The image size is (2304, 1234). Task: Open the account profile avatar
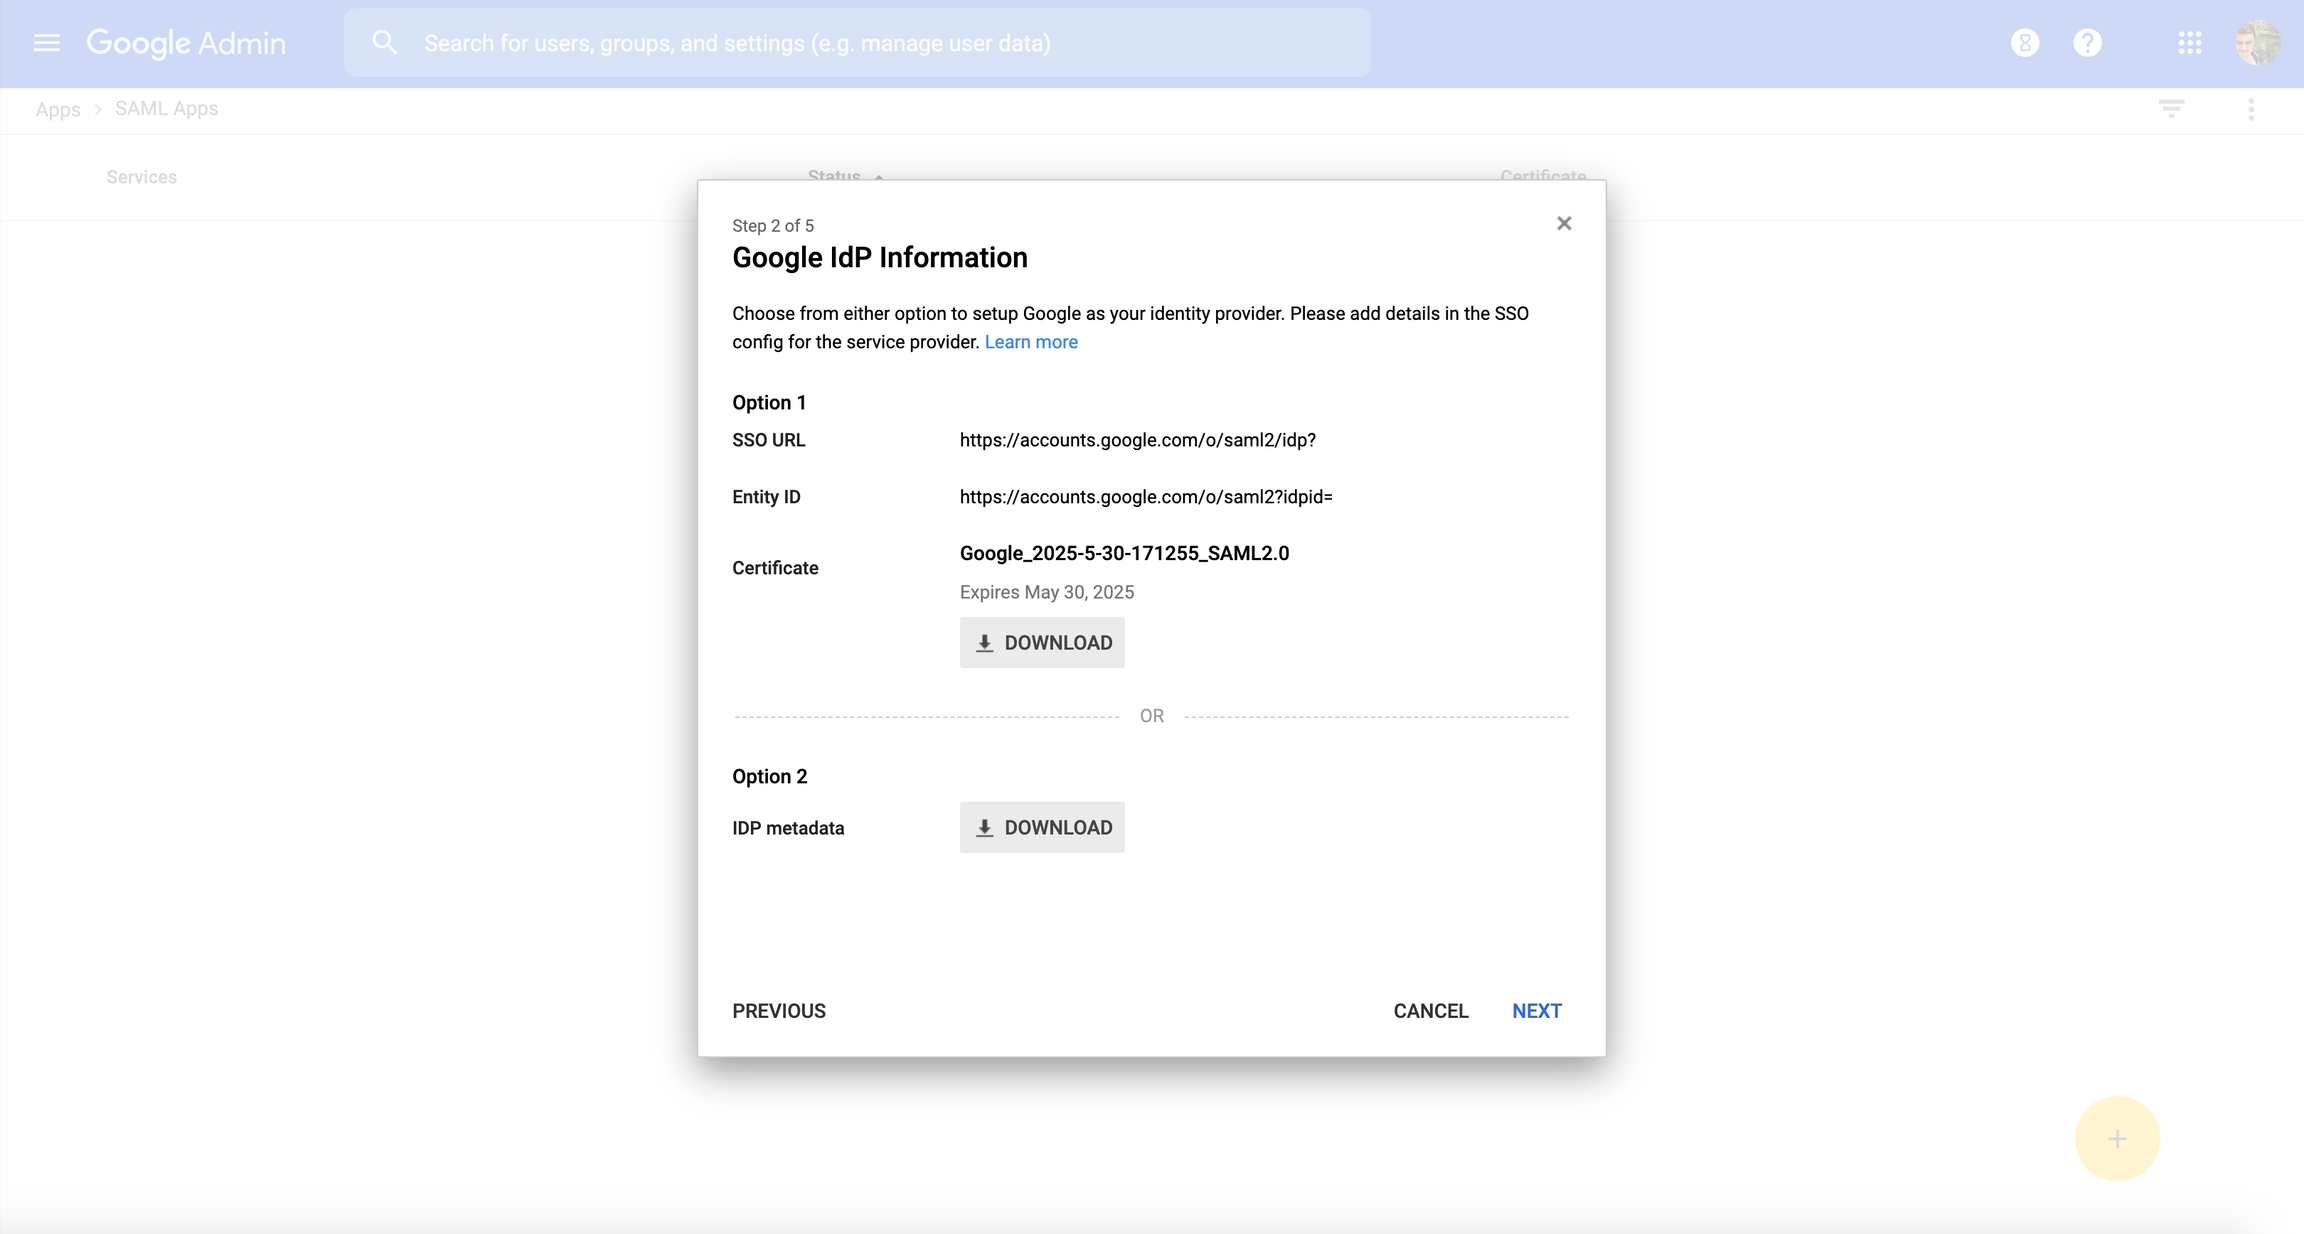click(2258, 43)
